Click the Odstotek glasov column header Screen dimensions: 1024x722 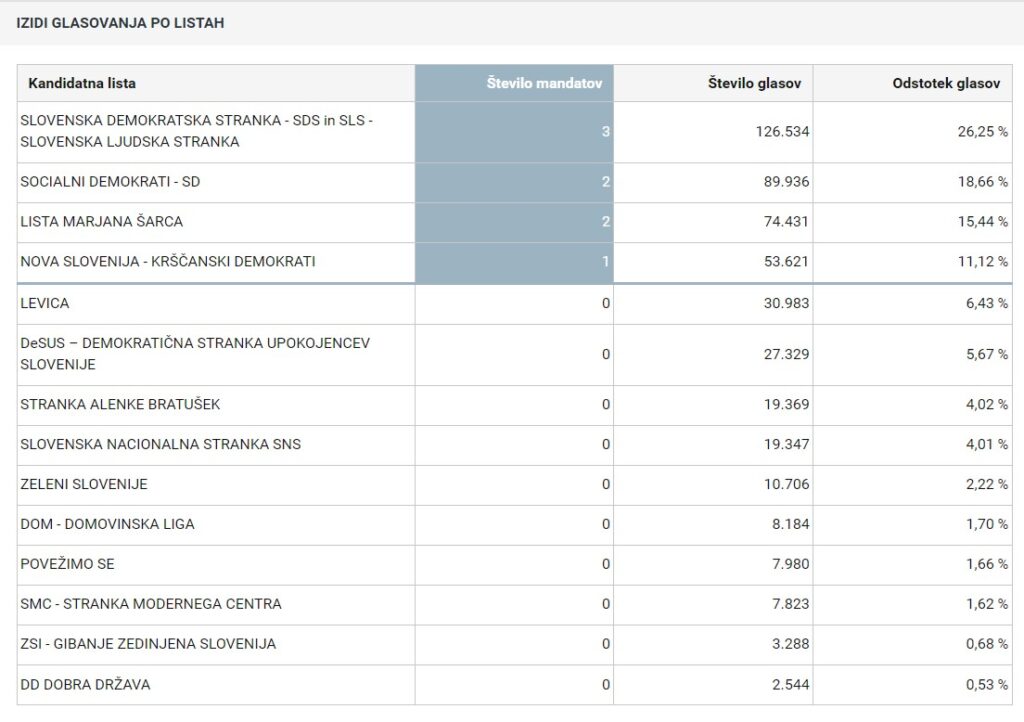pos(946,84)
